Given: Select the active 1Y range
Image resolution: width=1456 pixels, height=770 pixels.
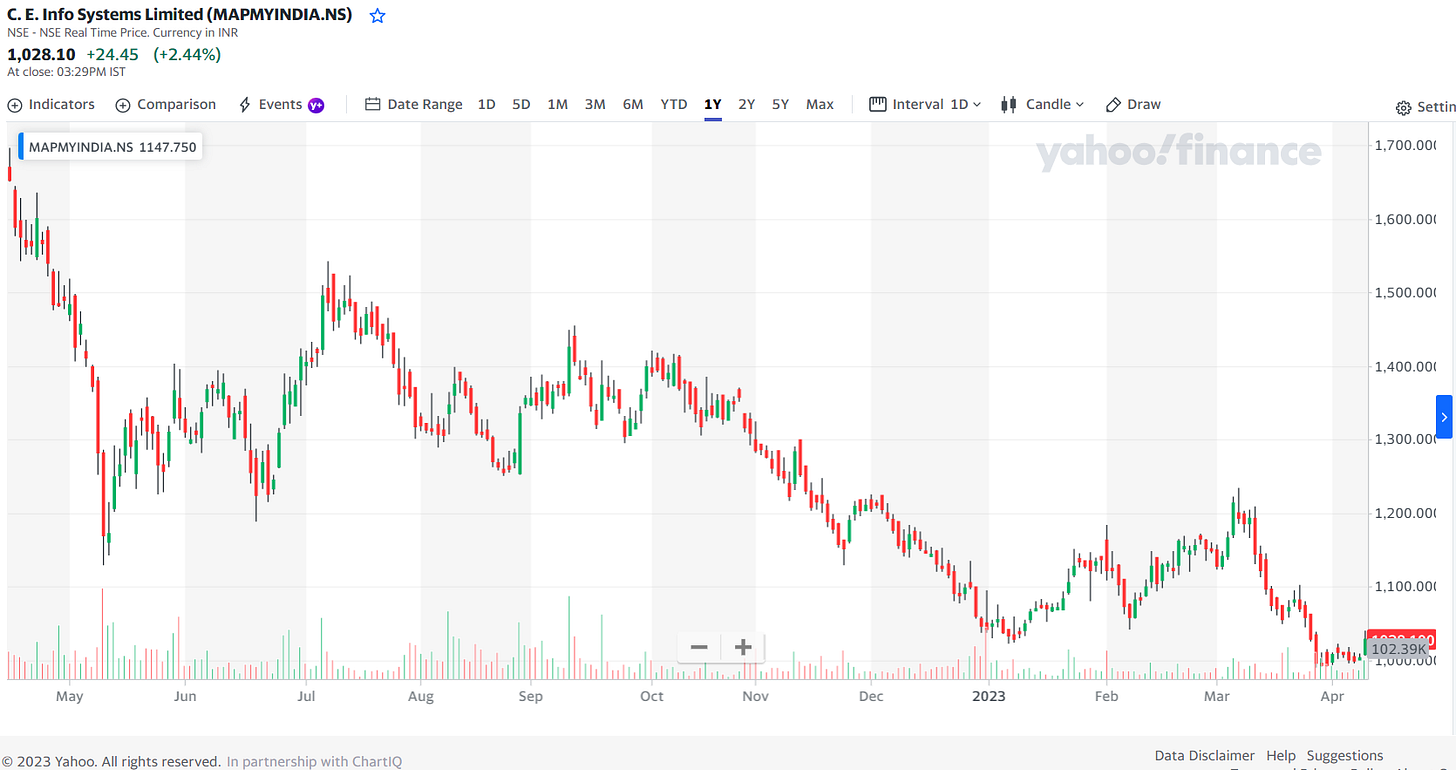Looking at the screenshot, I should tap(712, 104).
